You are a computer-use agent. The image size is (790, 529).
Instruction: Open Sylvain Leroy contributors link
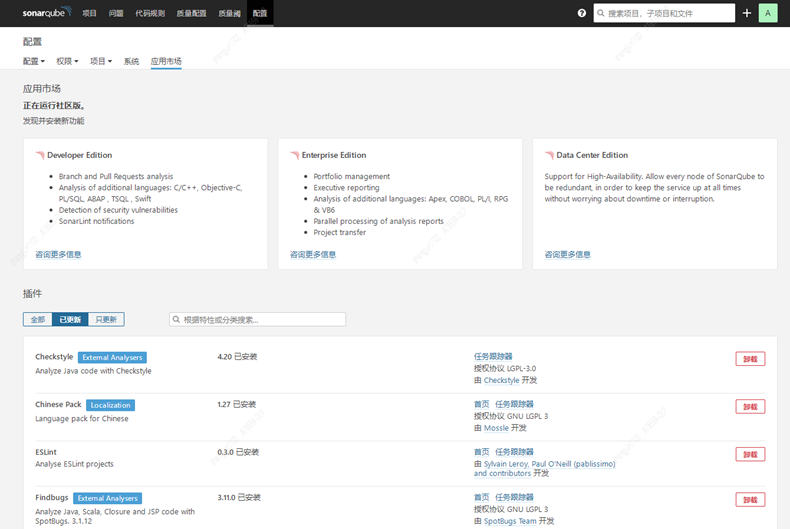coord(544,469)
